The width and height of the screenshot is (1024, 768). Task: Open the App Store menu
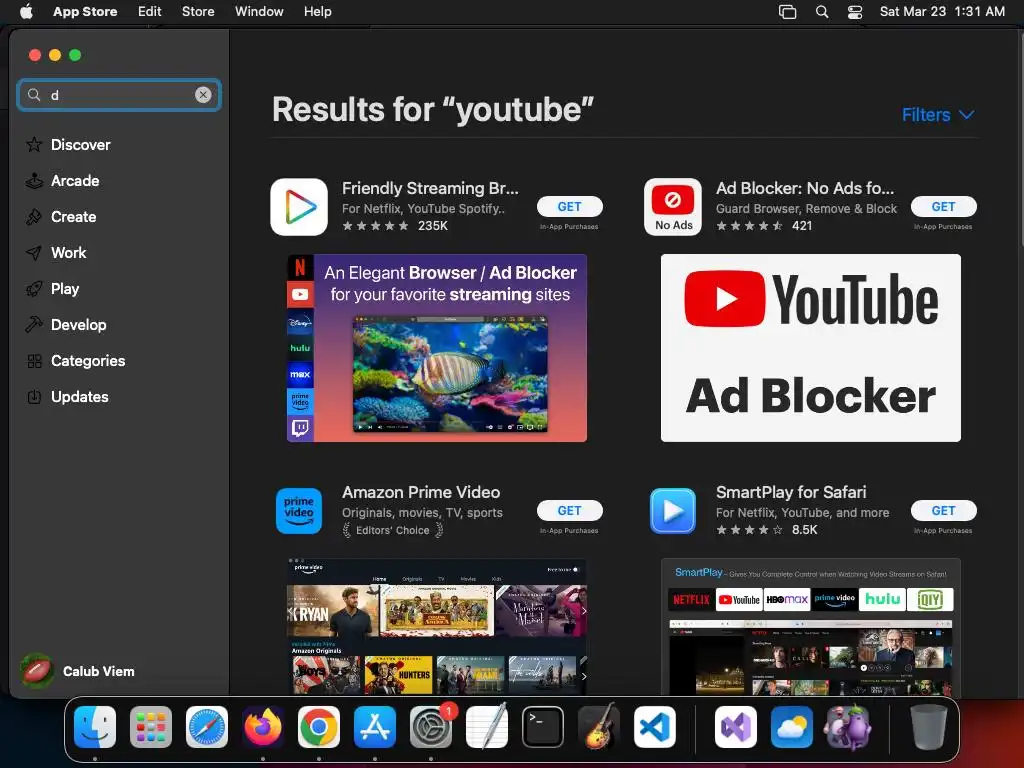tap(85, 12)
